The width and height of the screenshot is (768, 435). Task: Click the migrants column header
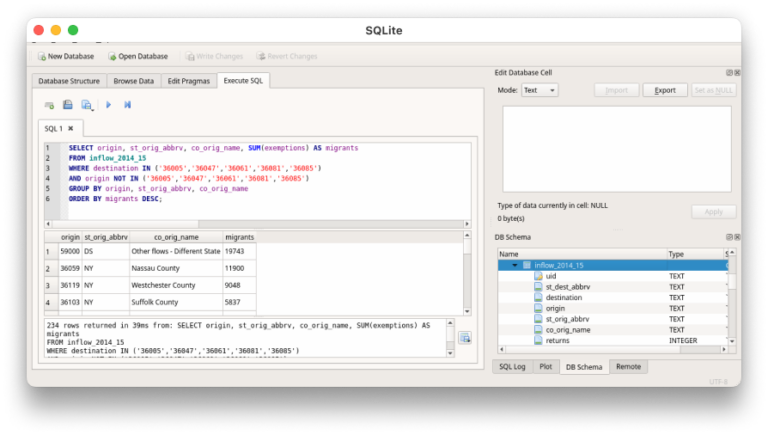240,237
